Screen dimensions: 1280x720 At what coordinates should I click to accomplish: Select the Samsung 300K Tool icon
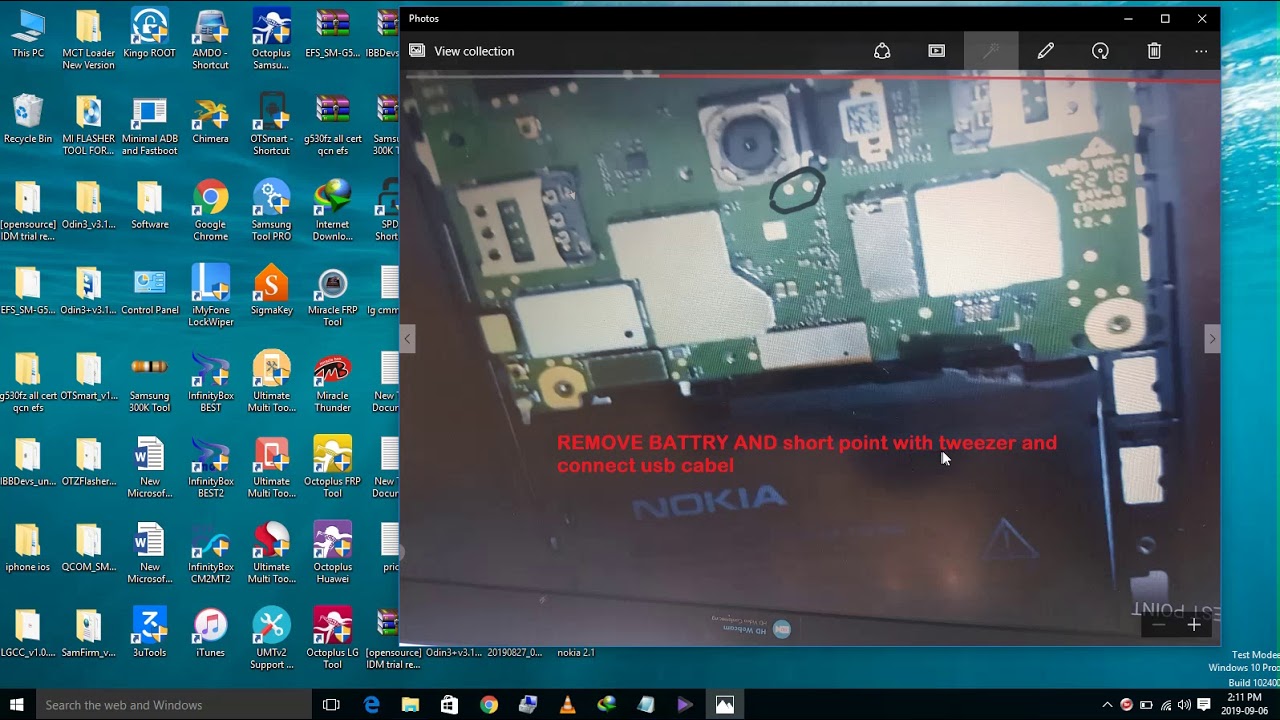point(149,382)
